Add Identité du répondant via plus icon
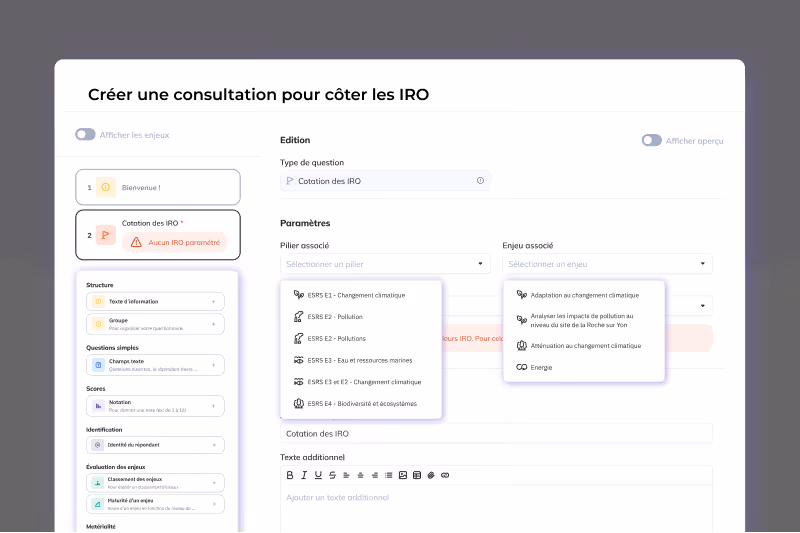The height and width of the screenshot is (533, 800). click(x=214, y=445)
